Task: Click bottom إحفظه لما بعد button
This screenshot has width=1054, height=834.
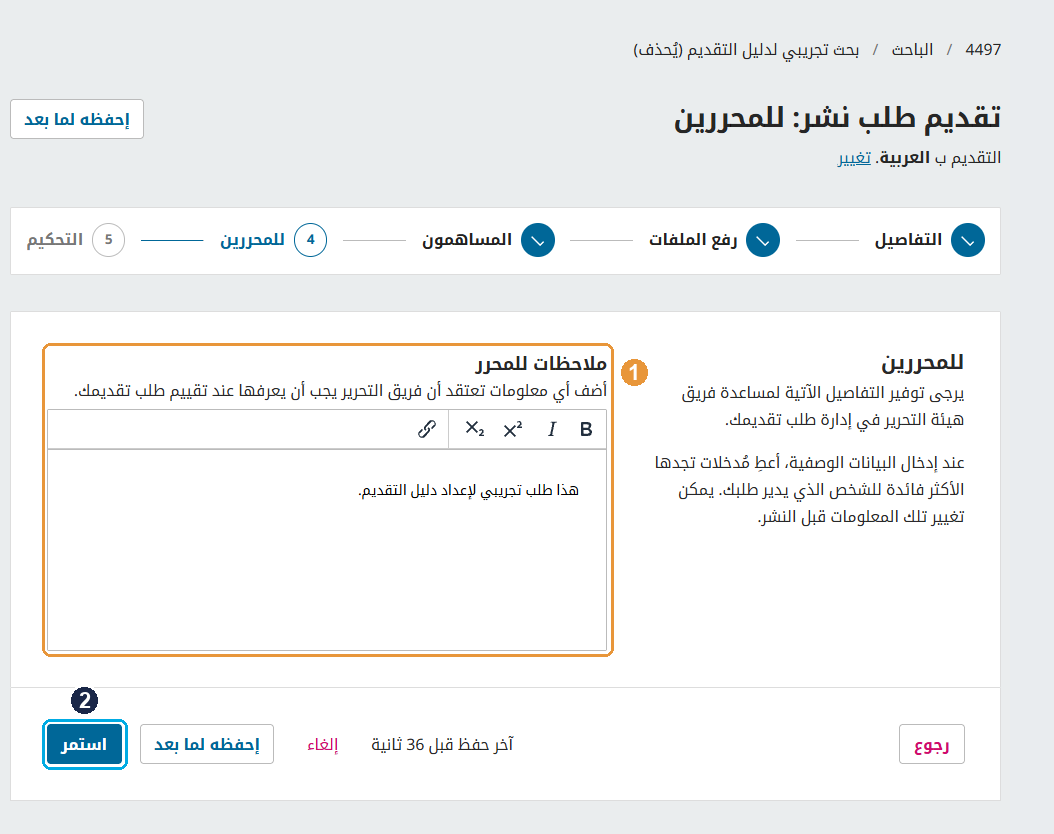Action: (207, 744)
